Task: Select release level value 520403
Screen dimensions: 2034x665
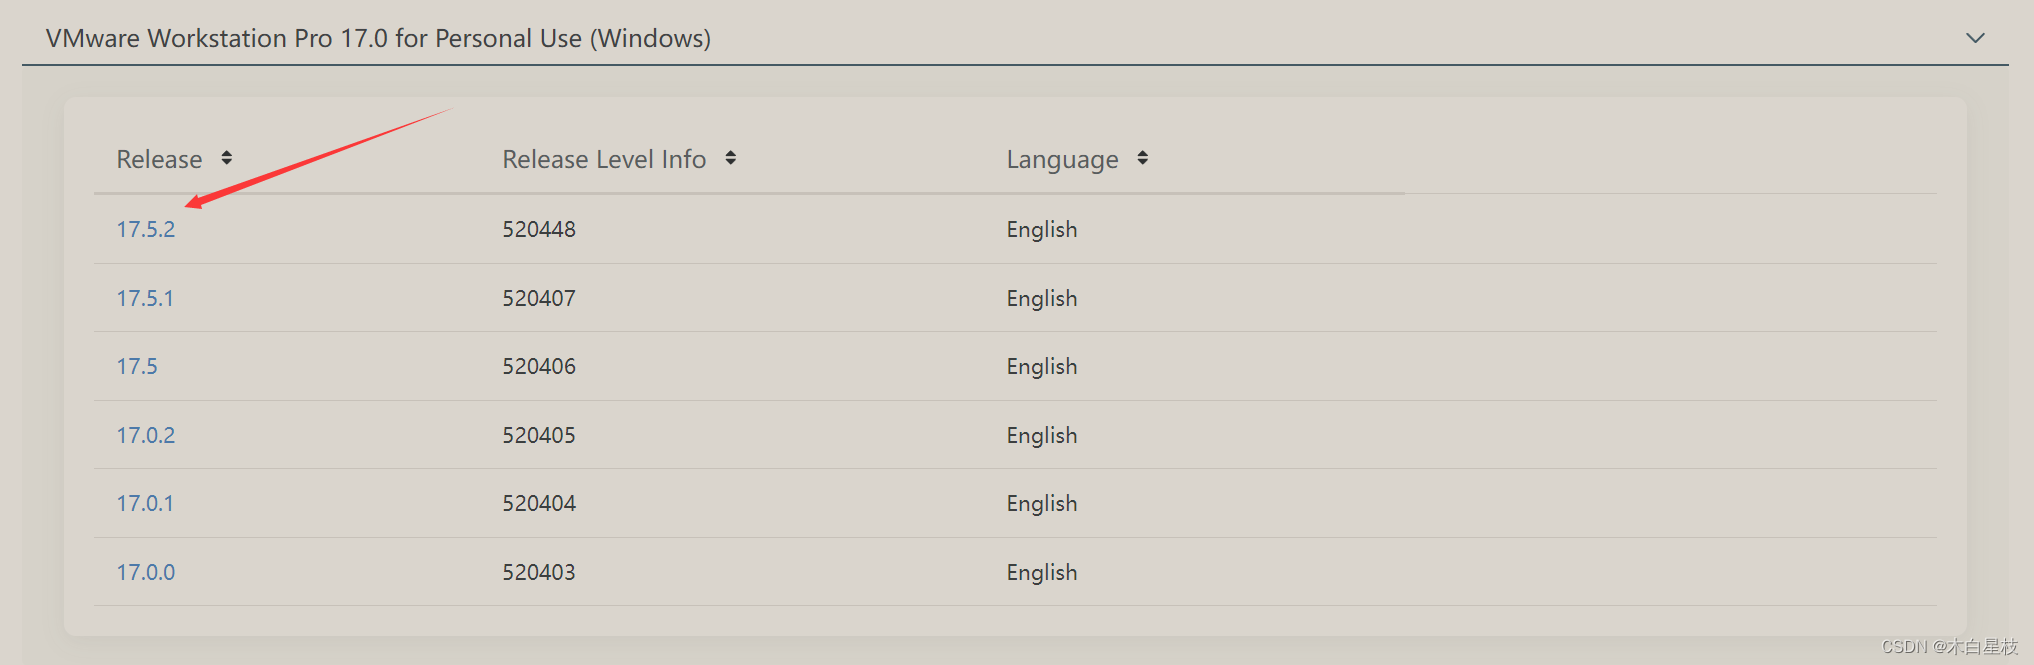Action: click(539, 572)
